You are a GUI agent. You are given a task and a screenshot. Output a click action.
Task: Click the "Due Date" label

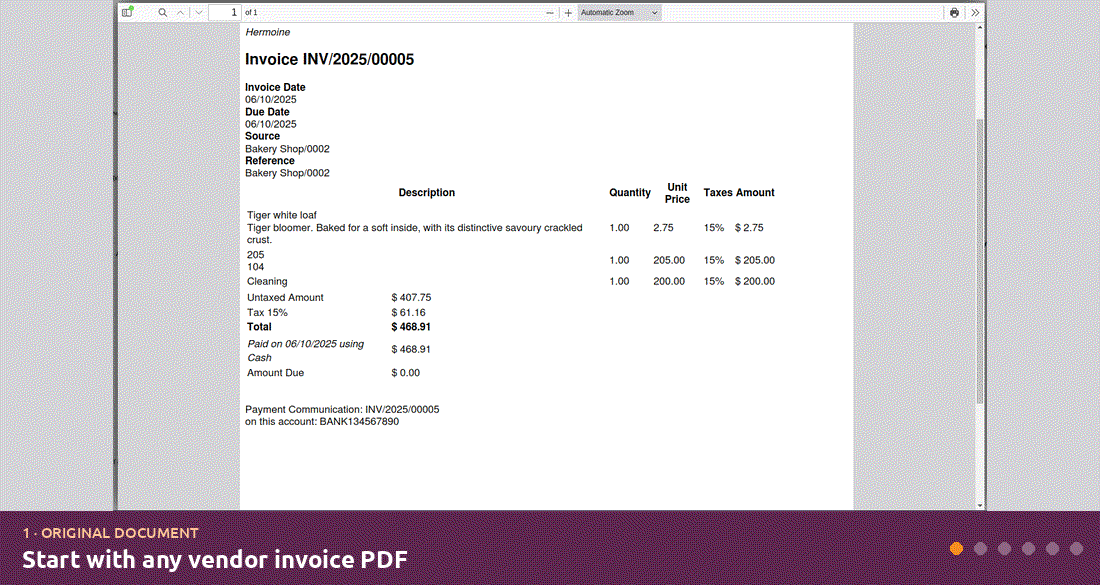(267, 112)
